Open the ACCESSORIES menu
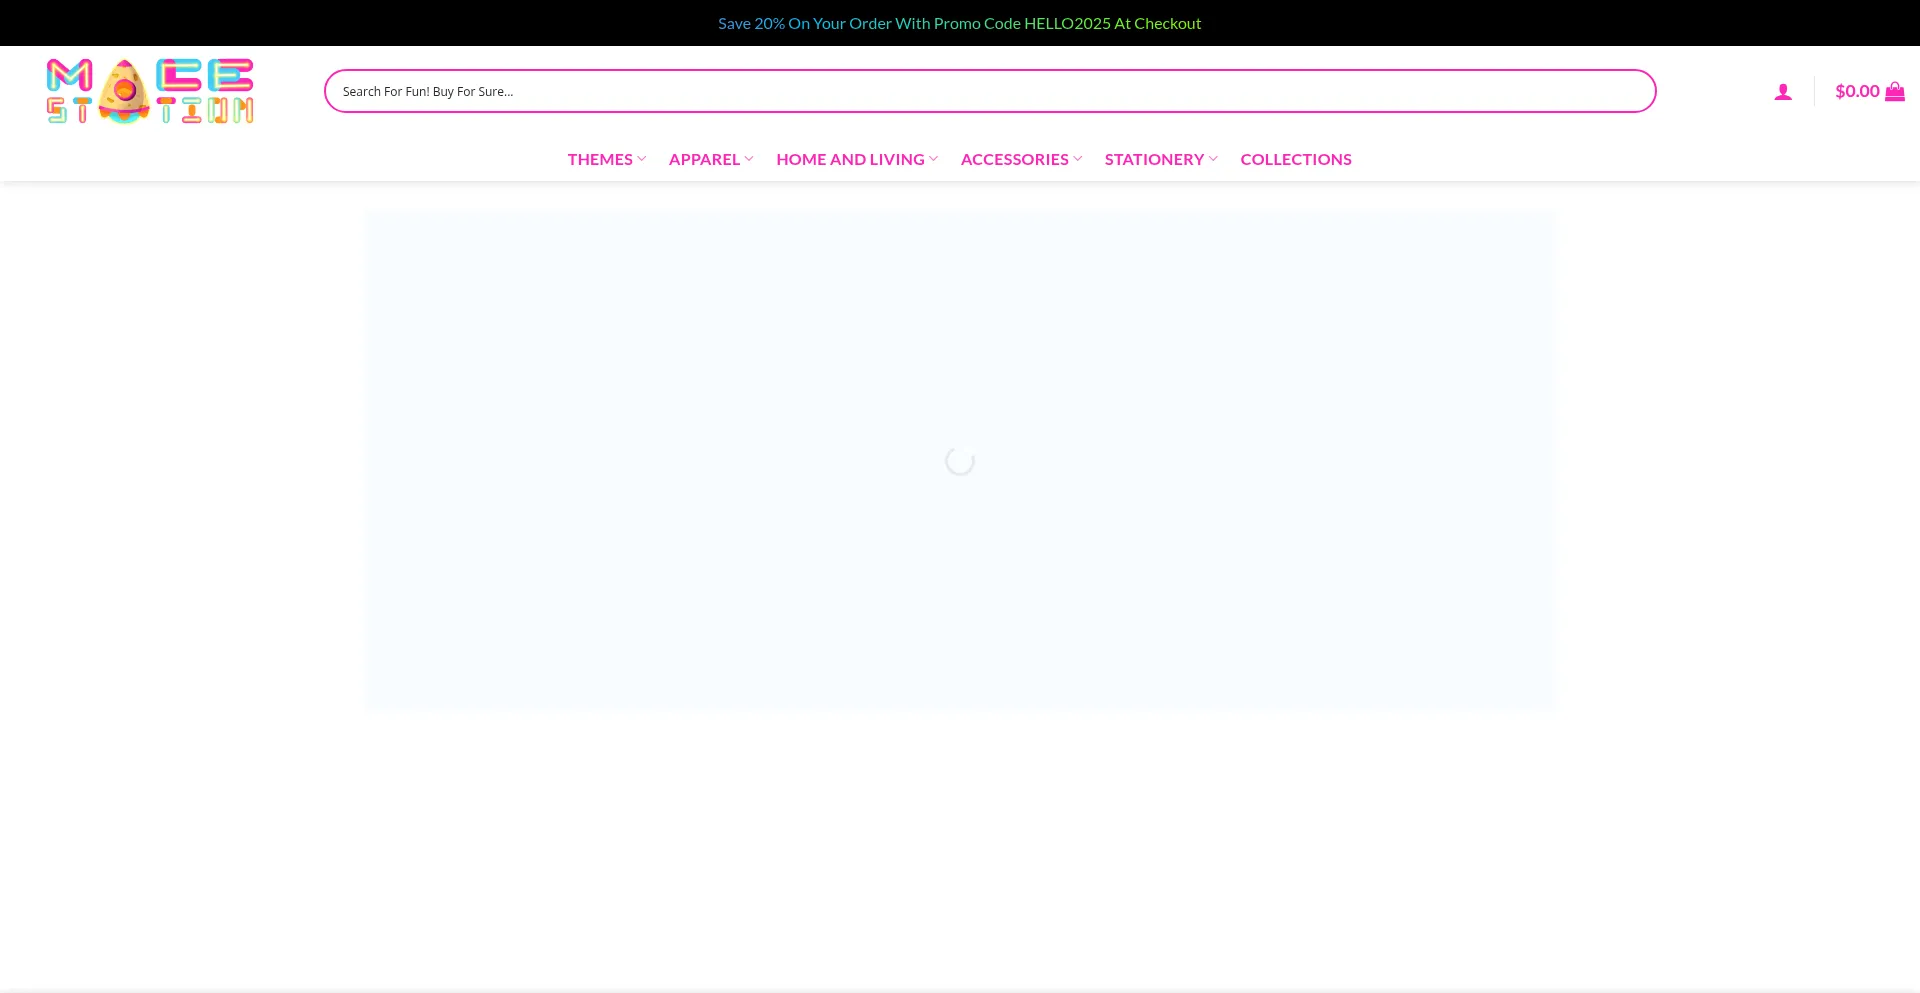Screen dimensions: 1920x993 point(1014,159)
